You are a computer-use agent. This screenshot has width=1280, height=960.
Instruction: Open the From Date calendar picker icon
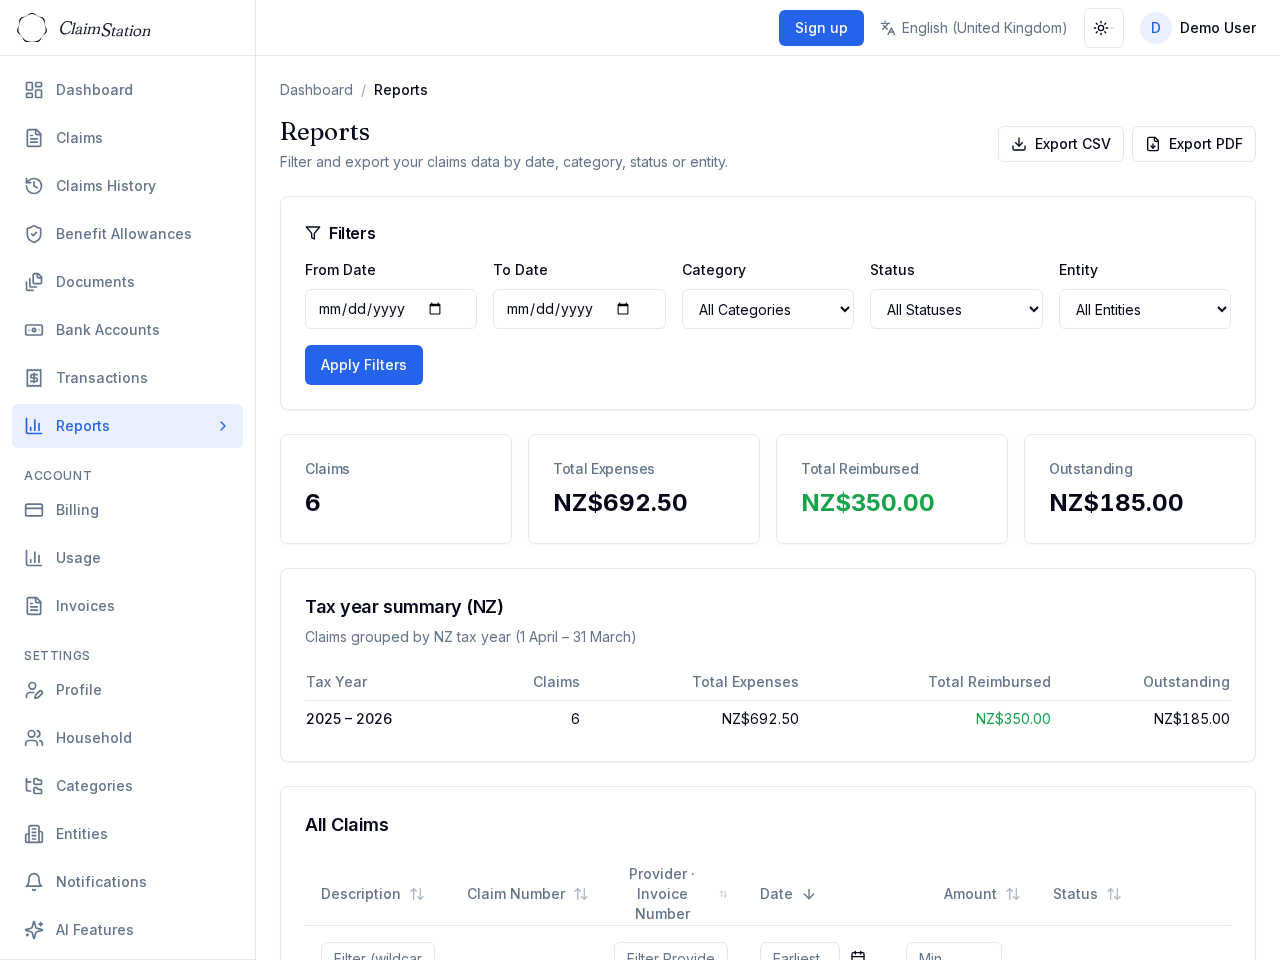(x=435, y=309)
